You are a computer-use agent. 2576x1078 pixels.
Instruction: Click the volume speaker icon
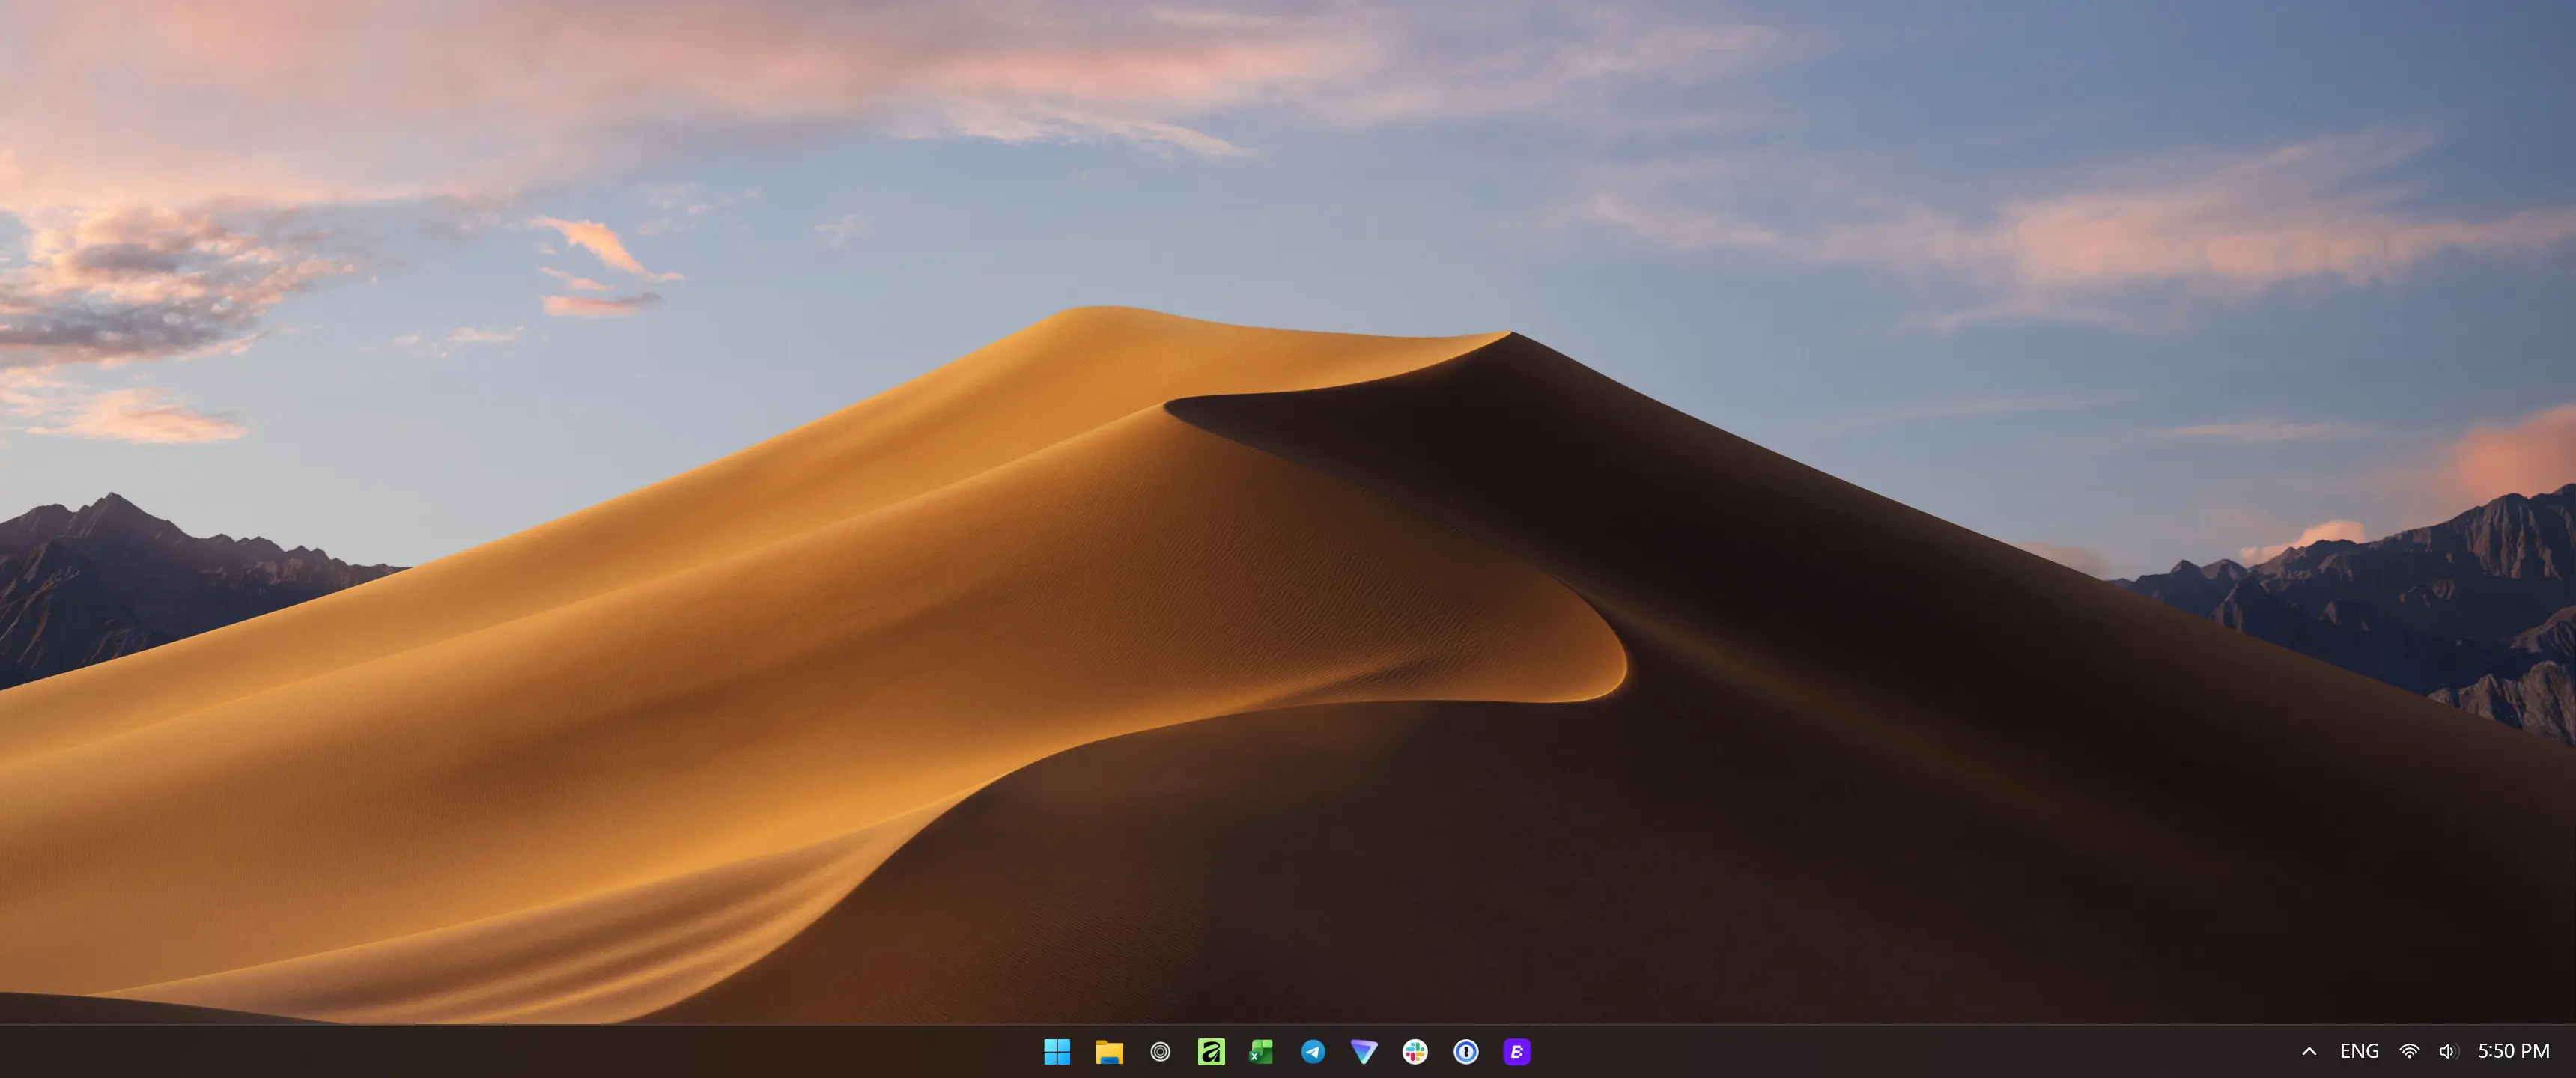(2447, 1051)
